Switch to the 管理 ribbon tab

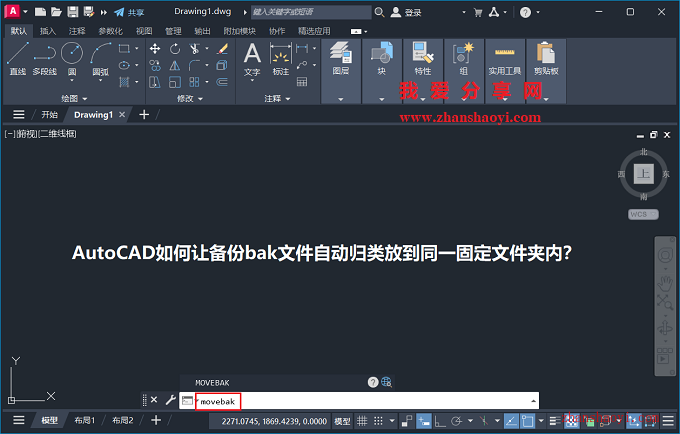pos(173,31)
